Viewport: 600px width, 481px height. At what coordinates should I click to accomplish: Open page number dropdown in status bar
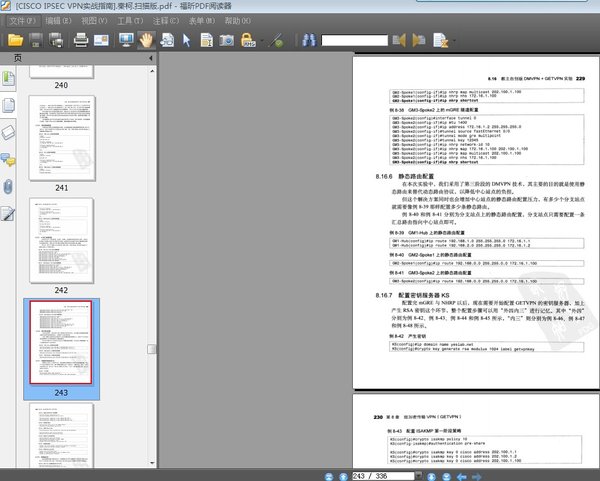[x=419, y=476]
